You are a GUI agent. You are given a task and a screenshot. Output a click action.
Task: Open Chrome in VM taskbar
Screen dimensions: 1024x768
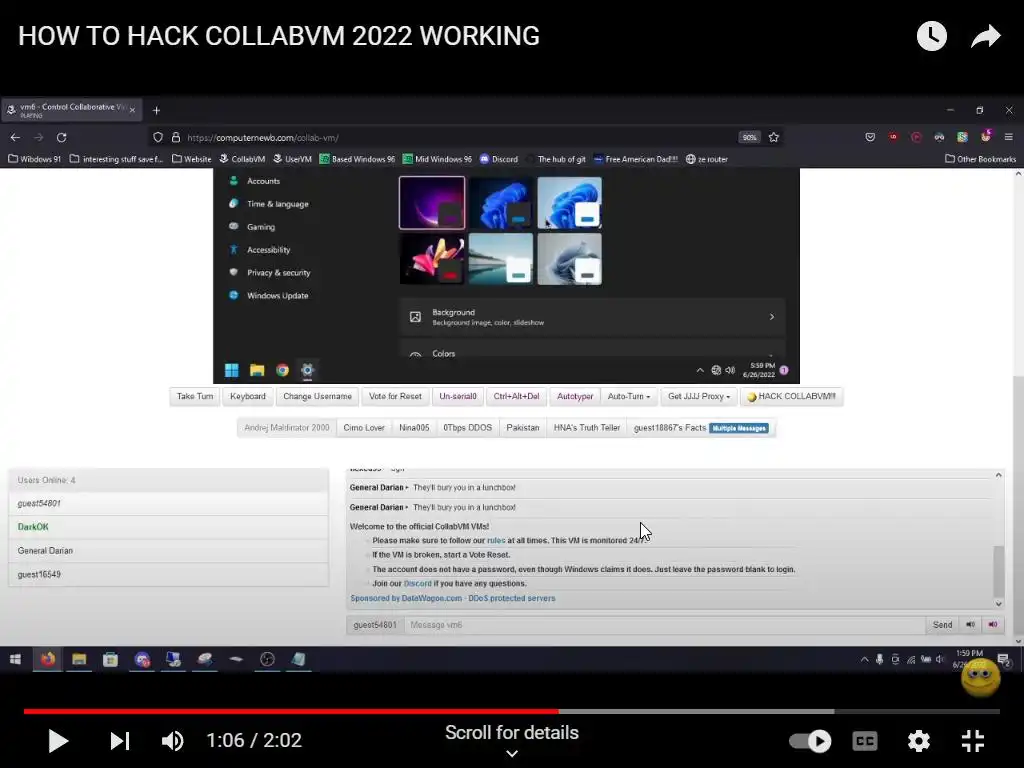(x=282, y=370)
